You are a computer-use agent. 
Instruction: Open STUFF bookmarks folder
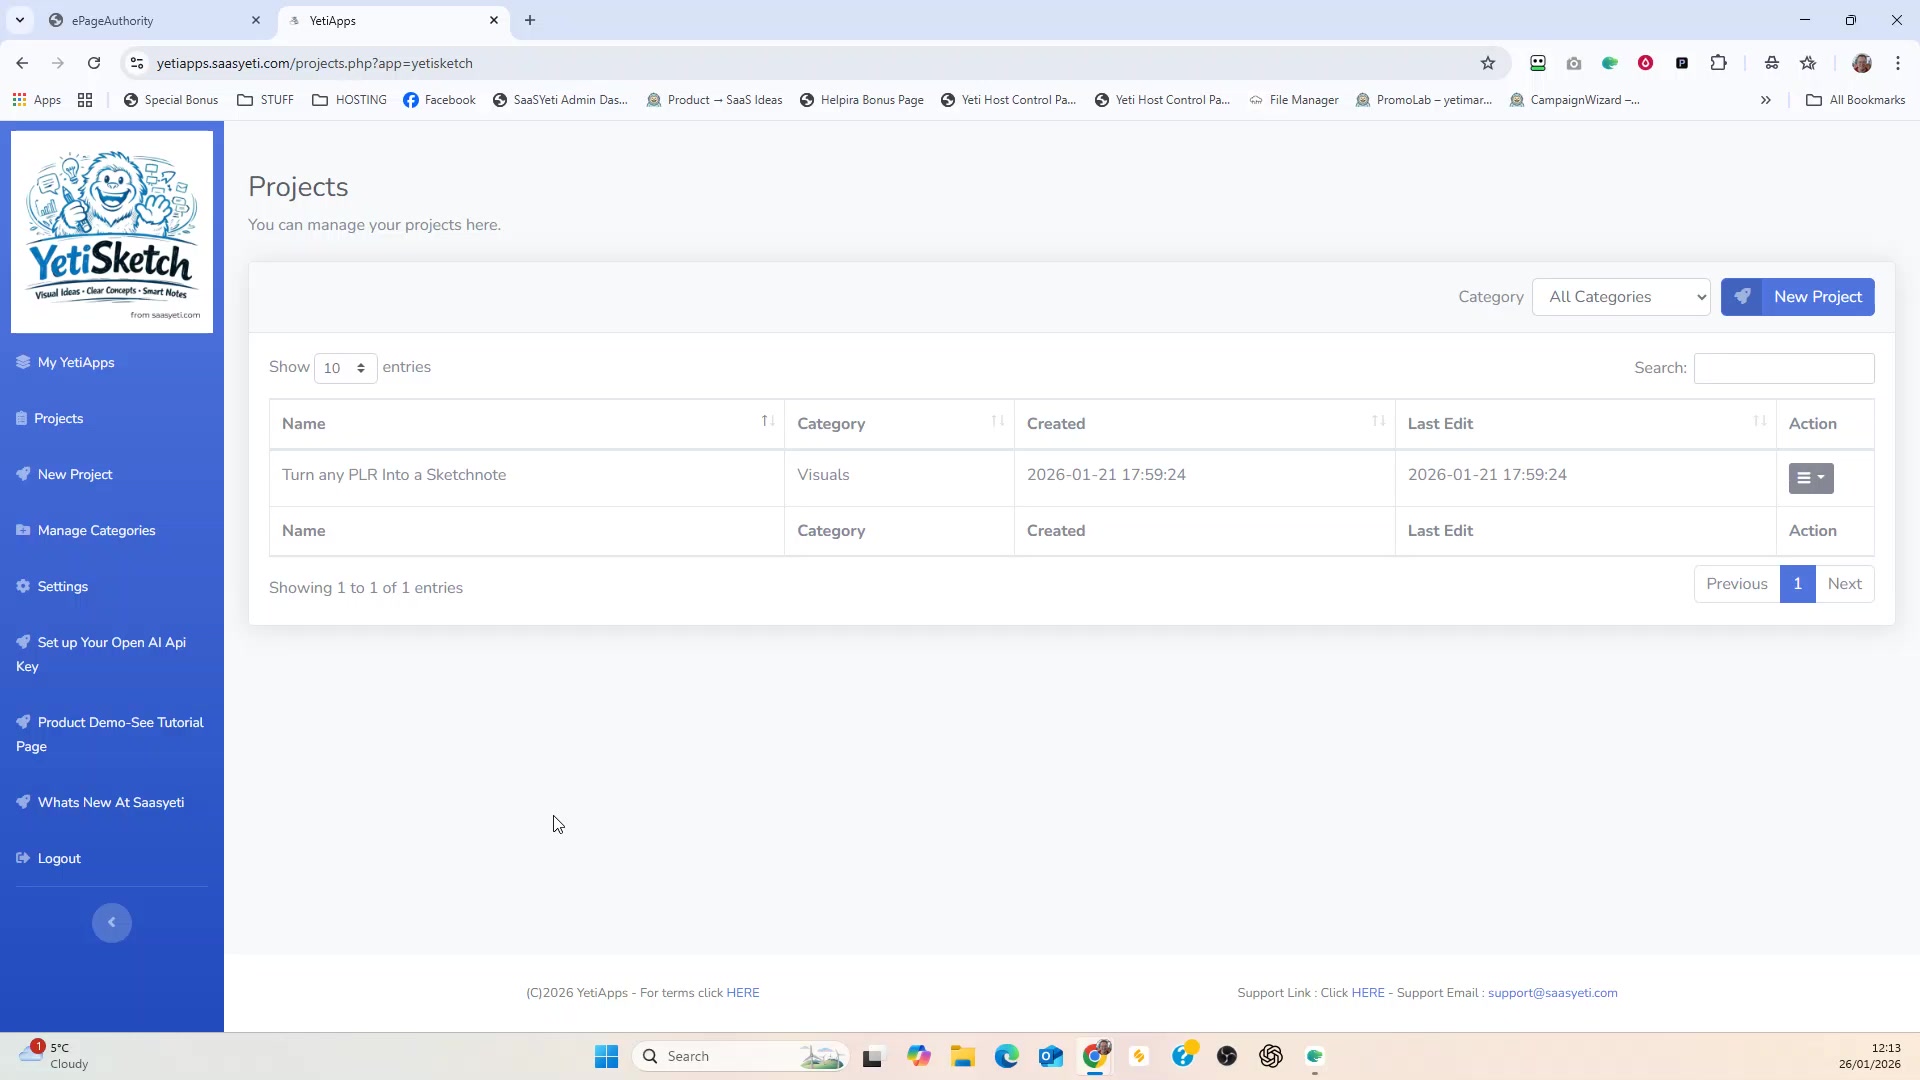tap(265, 100)
